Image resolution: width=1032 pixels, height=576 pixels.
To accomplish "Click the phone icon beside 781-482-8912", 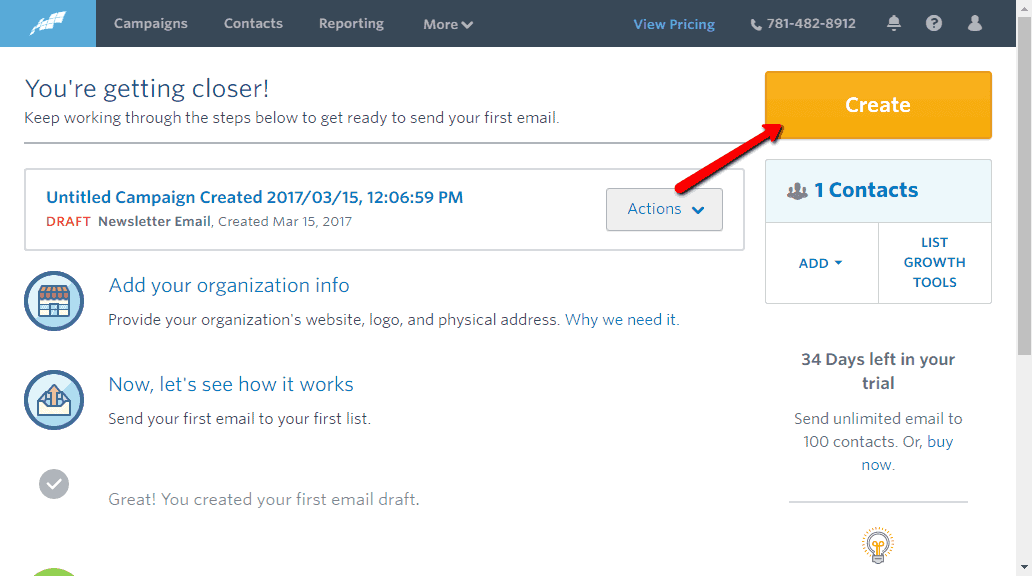I will (x=756, y=25).
